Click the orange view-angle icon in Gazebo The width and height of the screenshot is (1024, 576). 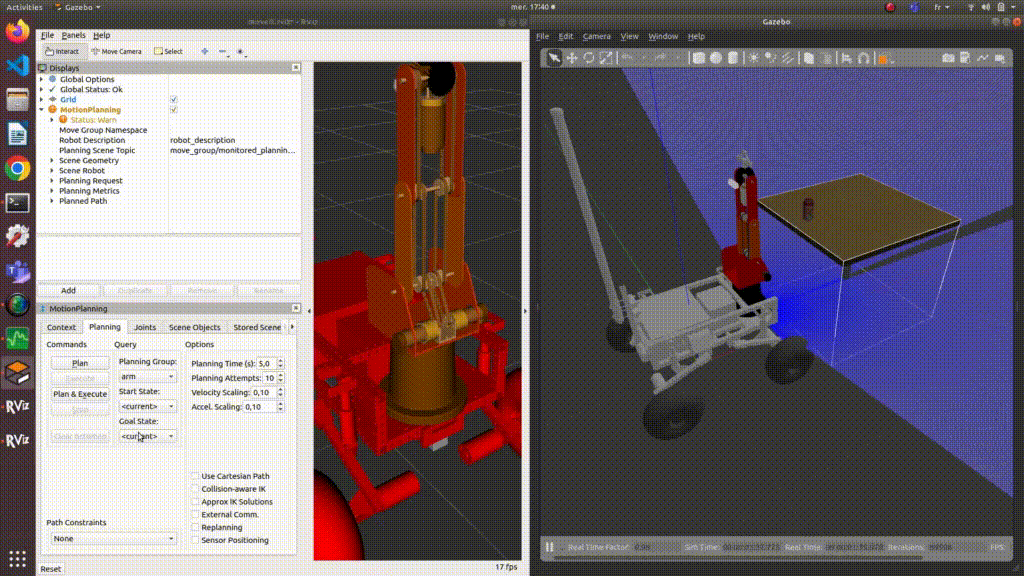pyautogui.click(x=883, y=59)
